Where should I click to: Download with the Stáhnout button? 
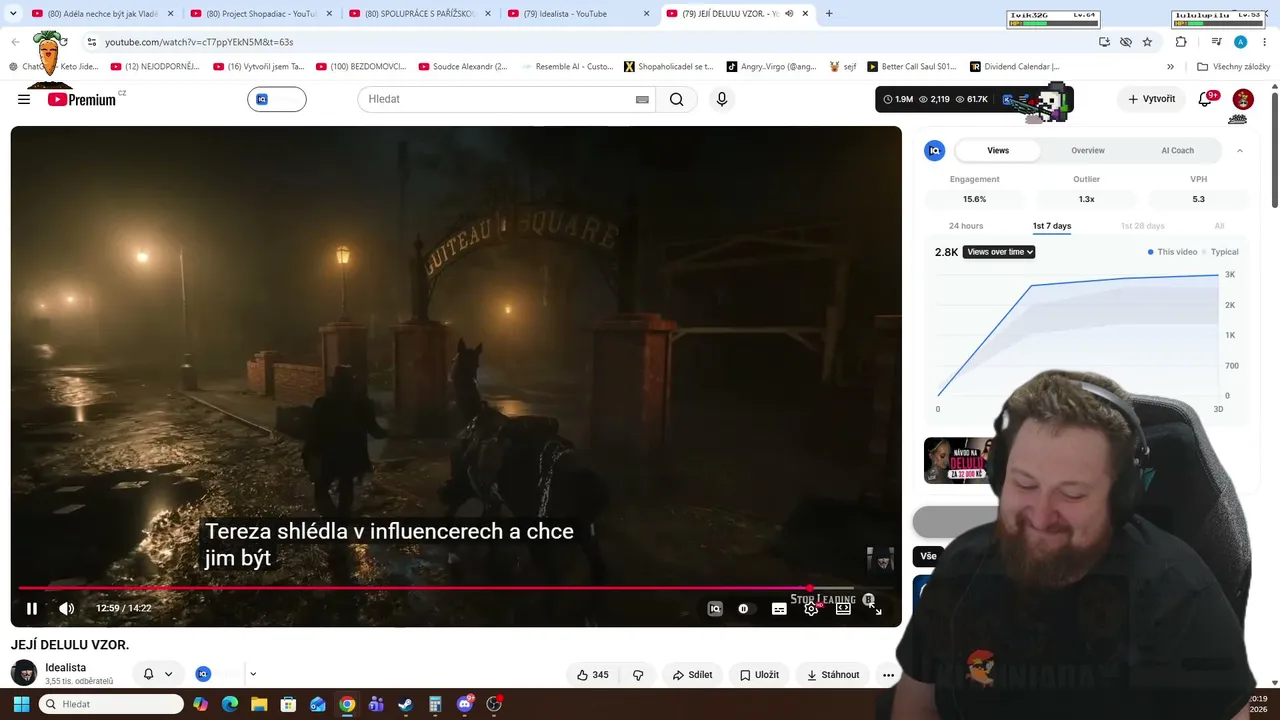pyautogui.click(x=833, y=675)
